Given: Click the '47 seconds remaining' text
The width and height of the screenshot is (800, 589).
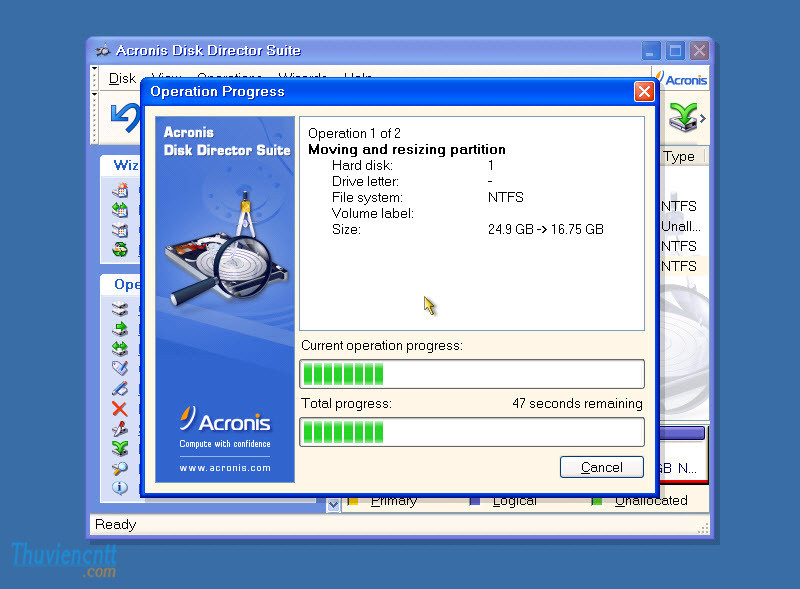Looking at the screenshot, I should point(578,403).
